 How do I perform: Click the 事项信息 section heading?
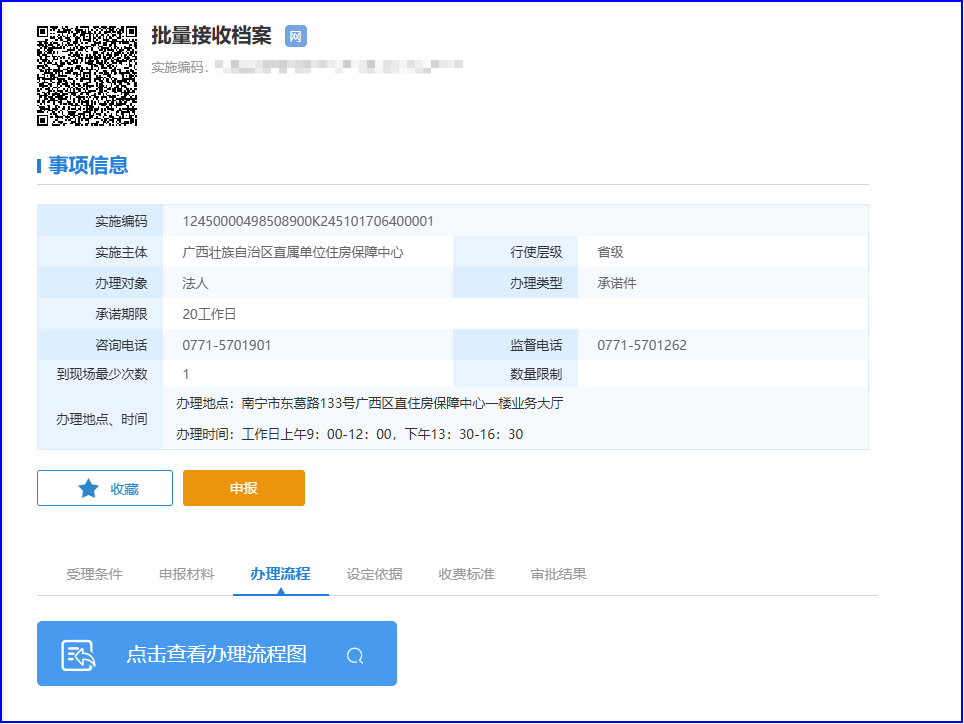click(88, 166)
